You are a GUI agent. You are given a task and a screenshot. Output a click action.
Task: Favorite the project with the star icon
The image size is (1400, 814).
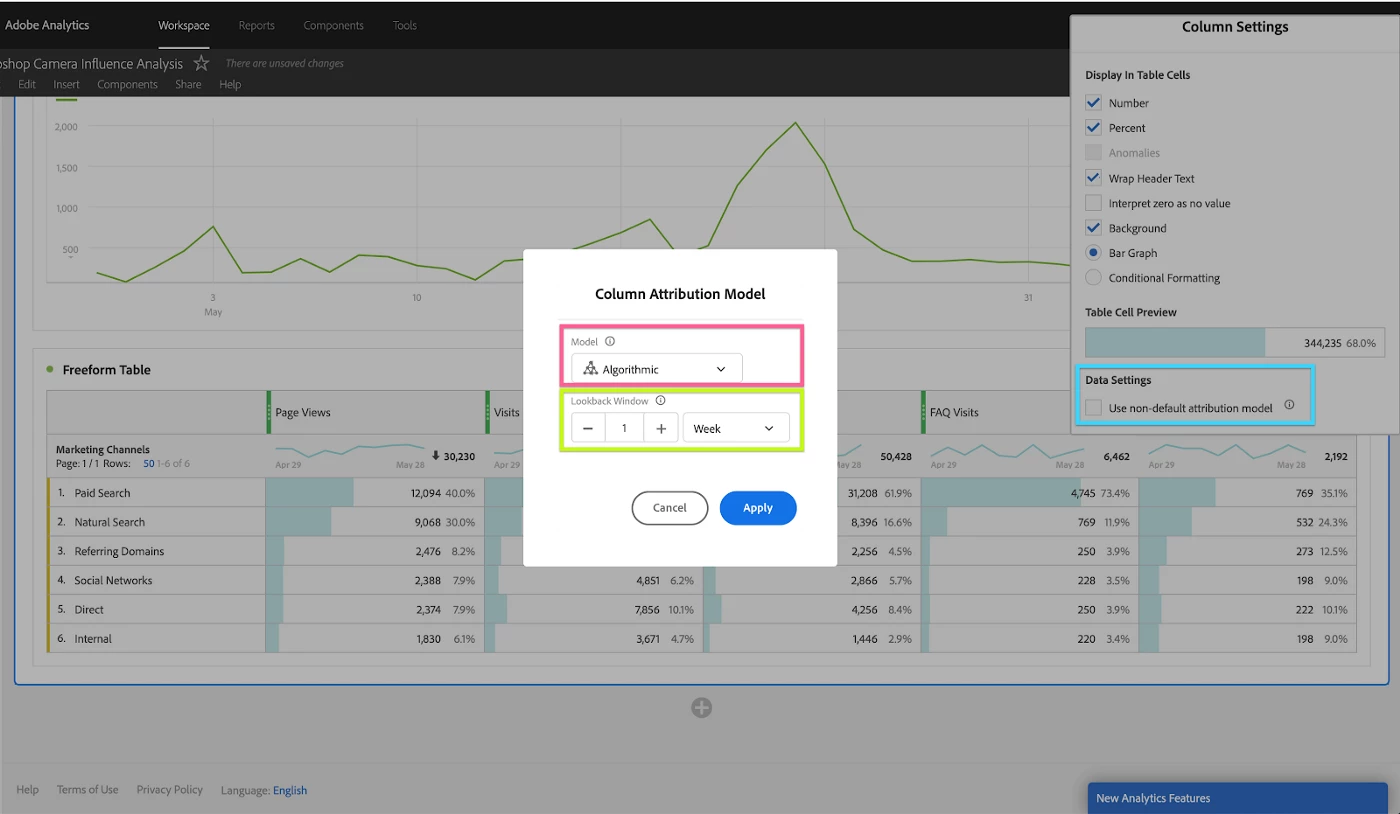pyautogui.click(x=201, y=63)
